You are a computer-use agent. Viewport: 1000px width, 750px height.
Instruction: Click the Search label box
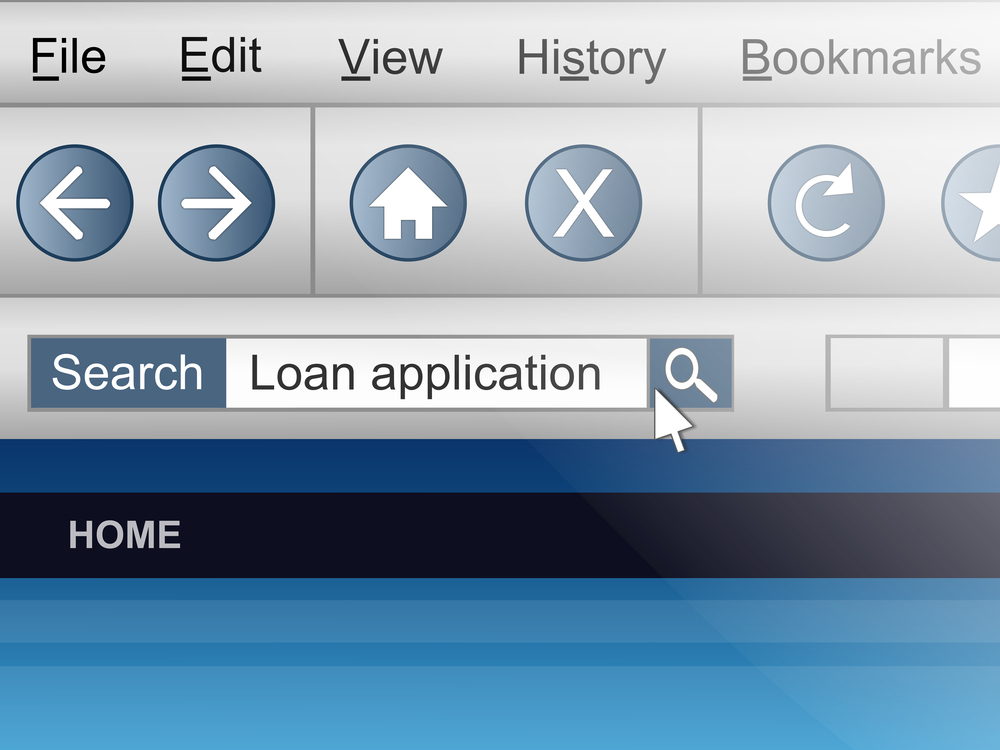[128, 374]
